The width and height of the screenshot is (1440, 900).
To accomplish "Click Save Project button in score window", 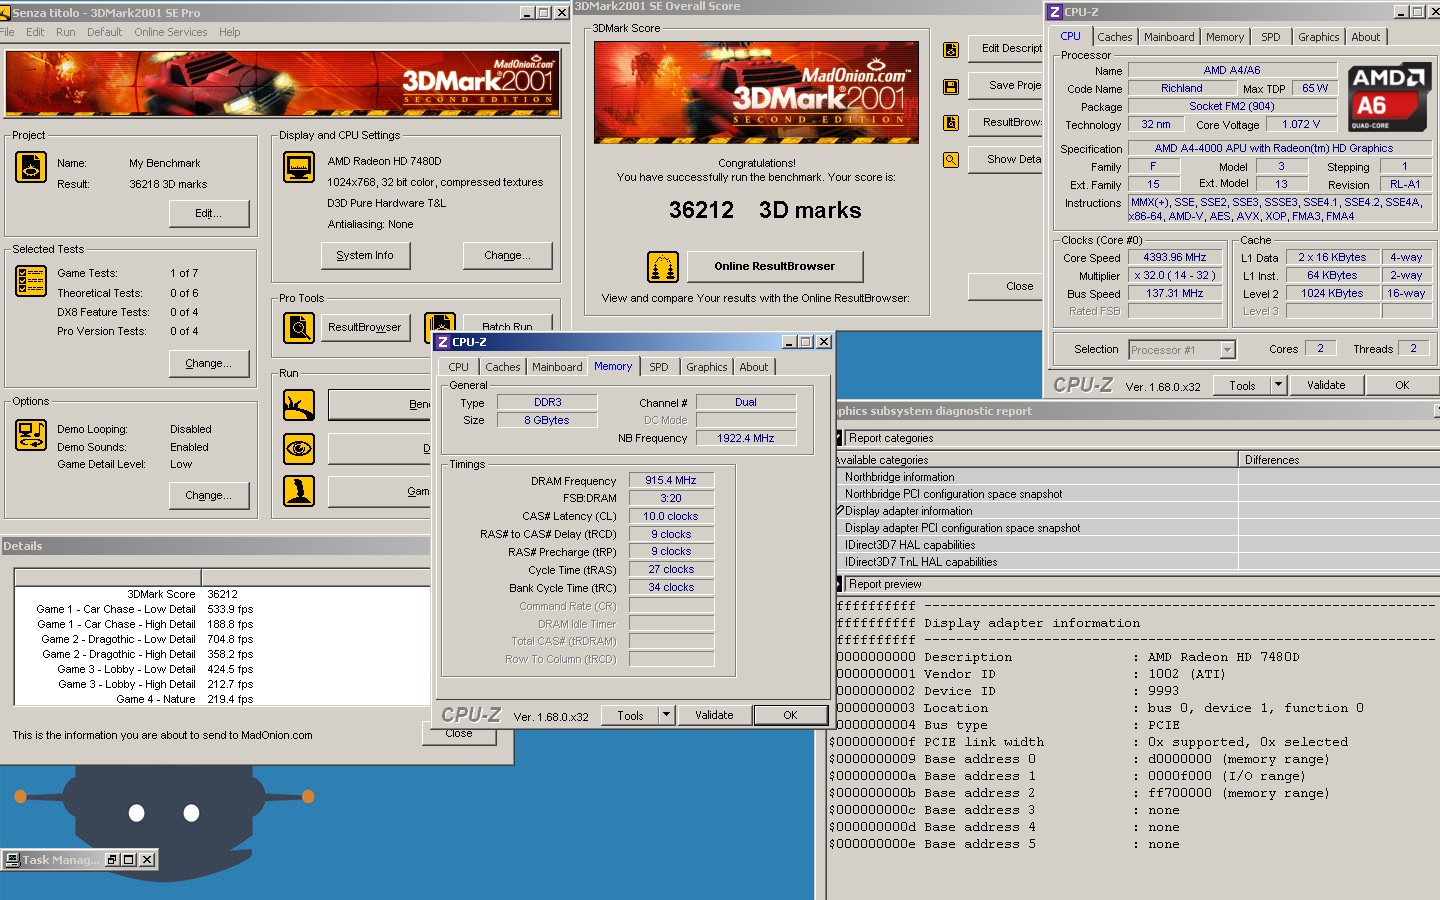I will (x=1005, y=86).
